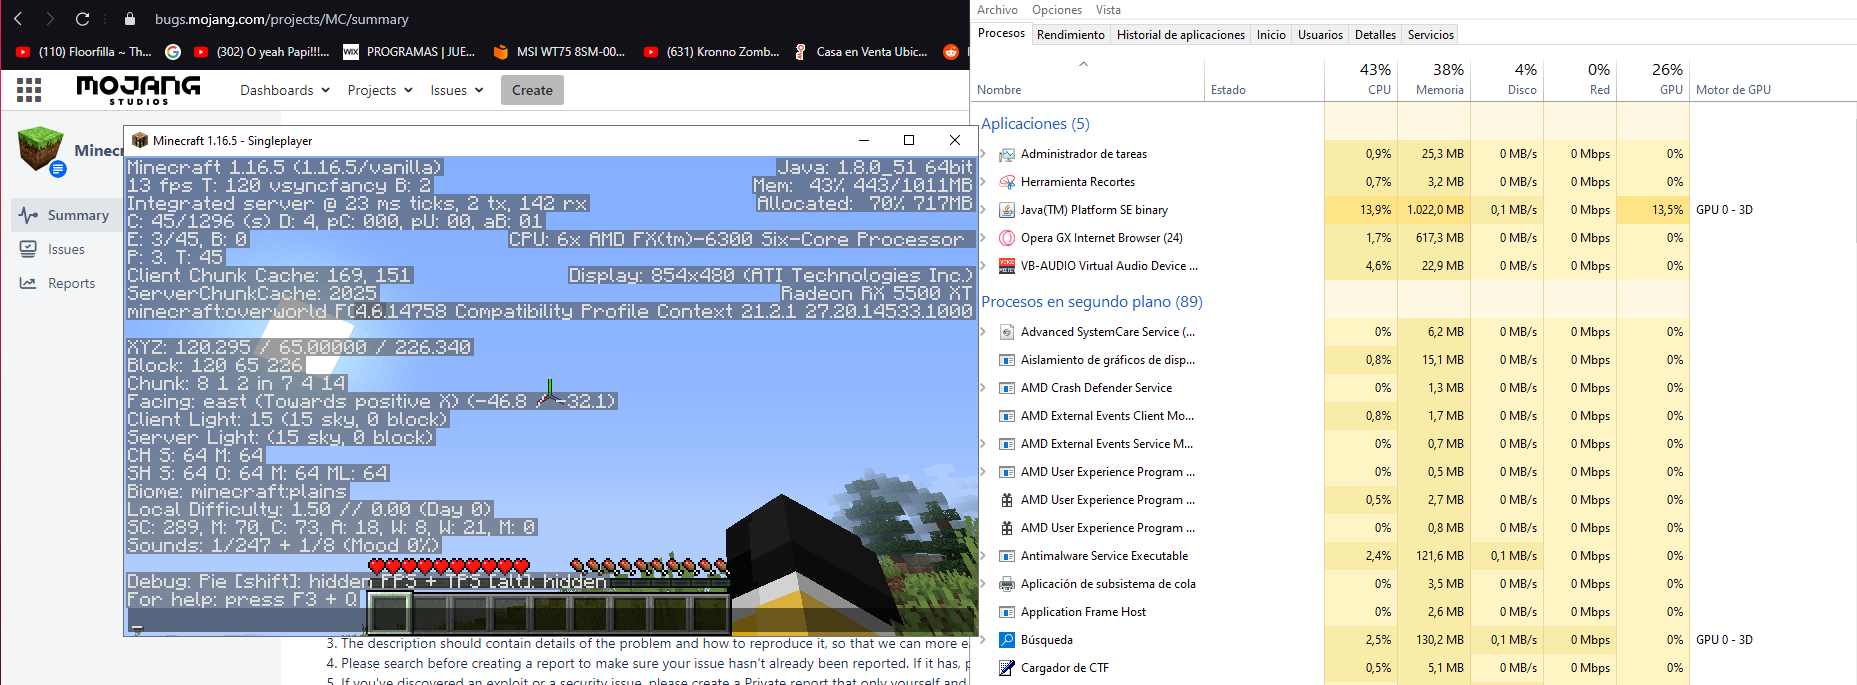Image resolution: width=1857 pixels, height=685 pixels.
Task: Select the first Minecraft hotbar slot
Action: click(x=390, y=612)
